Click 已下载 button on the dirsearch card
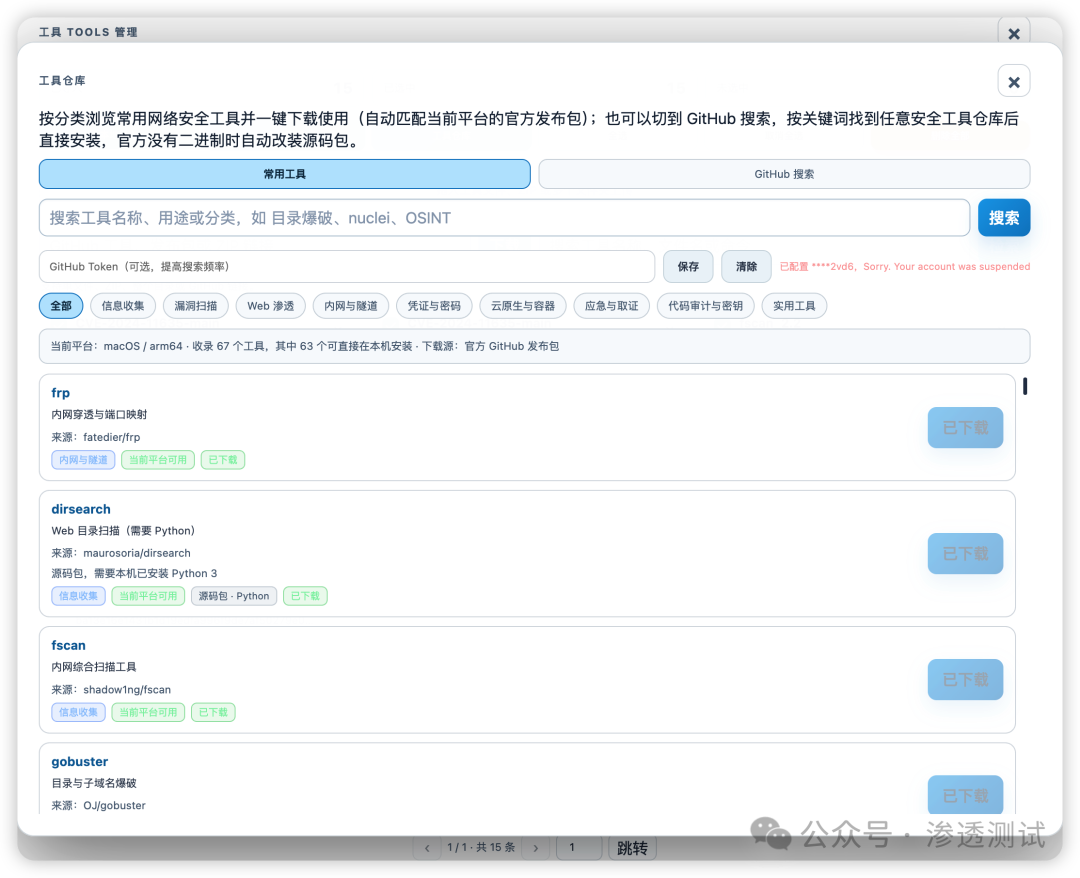Viewport: 1080px width, 878px height. pyautogui.click(x=965, y=554)
